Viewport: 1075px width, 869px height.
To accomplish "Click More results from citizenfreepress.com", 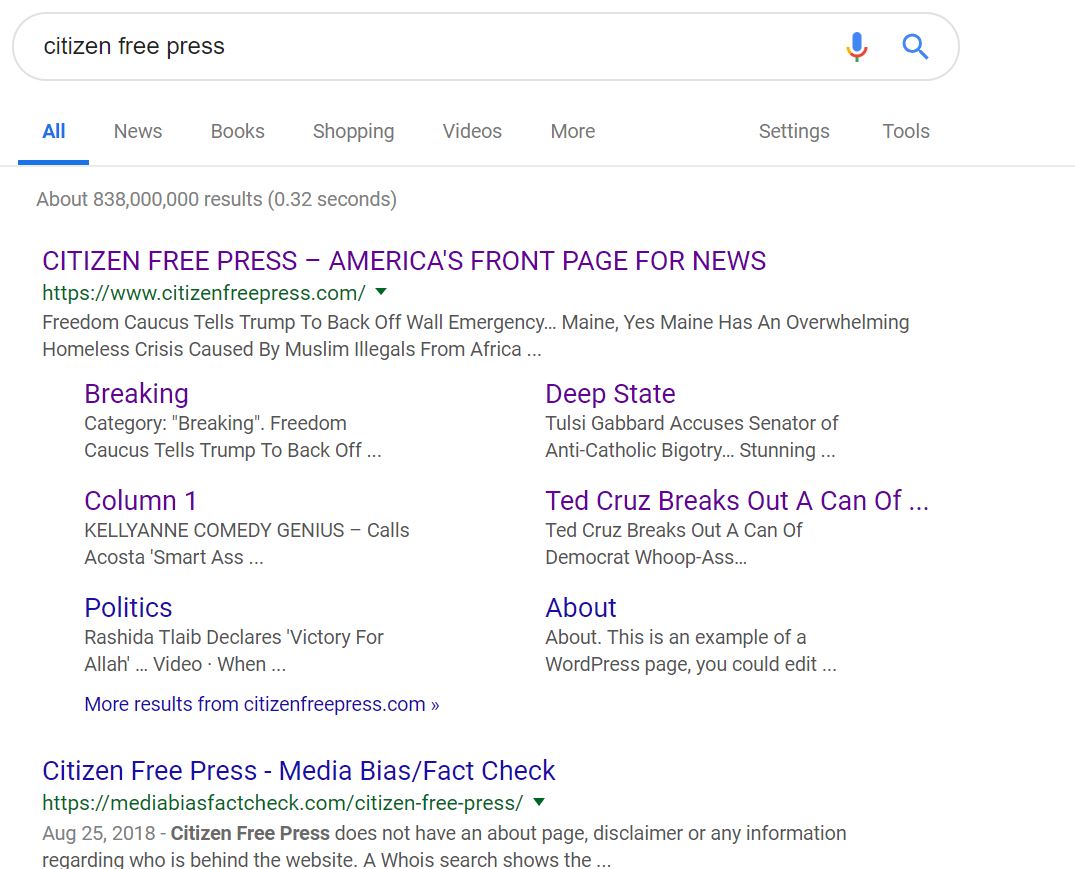I will click(x=262, y=705).
